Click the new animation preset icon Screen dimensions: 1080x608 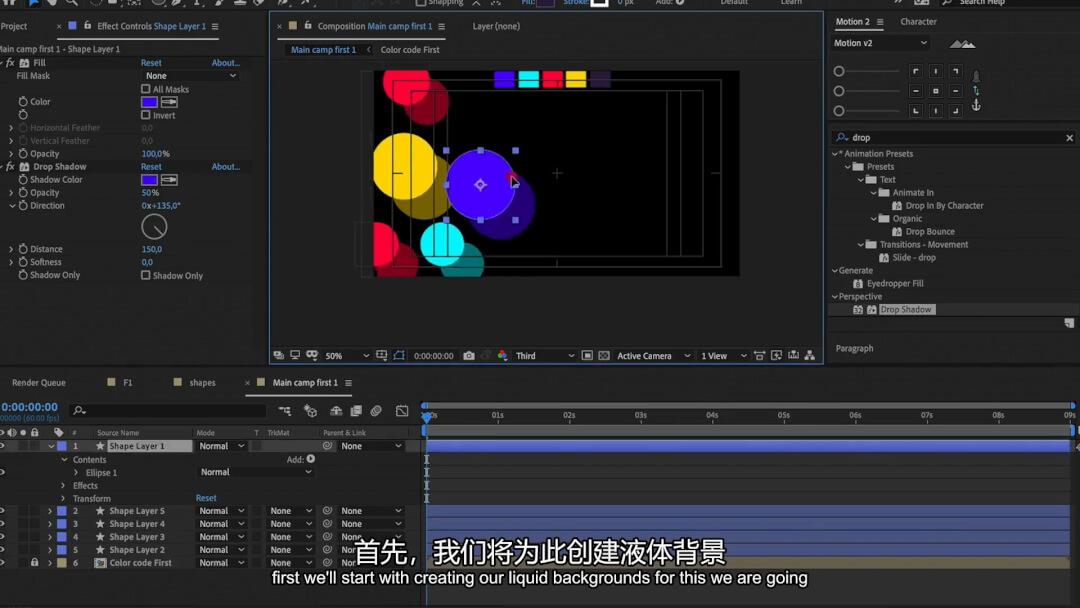pos(1069,323)
